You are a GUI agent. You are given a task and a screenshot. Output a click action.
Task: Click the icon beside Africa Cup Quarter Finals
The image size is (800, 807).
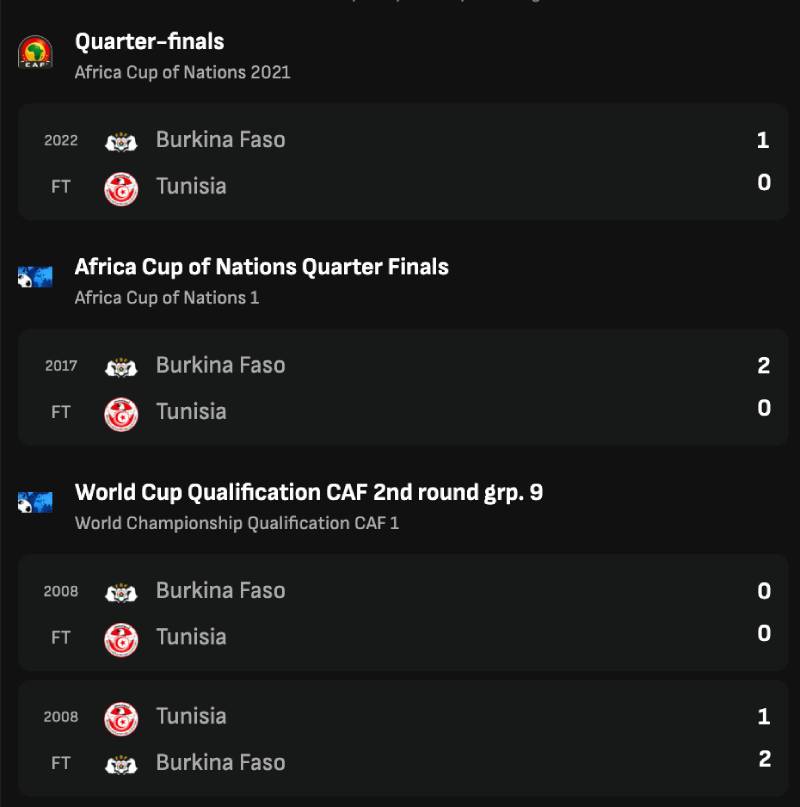pos(35,277)
